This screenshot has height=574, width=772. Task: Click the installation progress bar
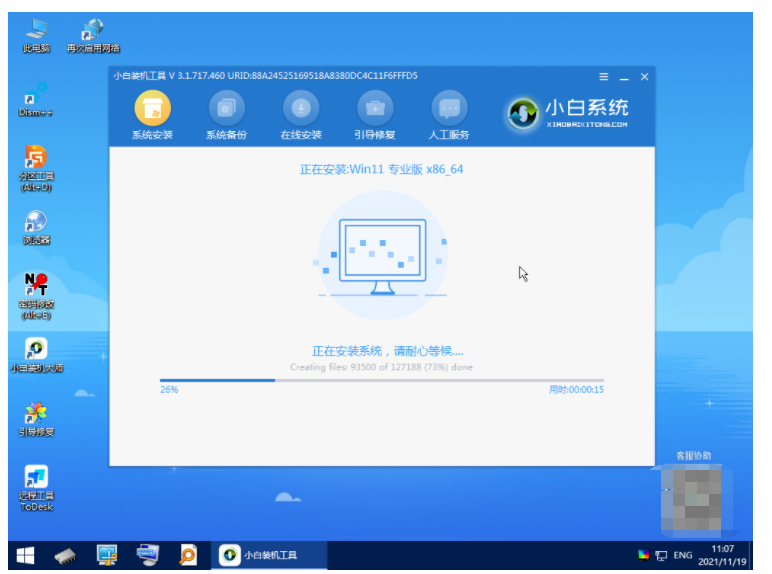click(x=381, y=380)
